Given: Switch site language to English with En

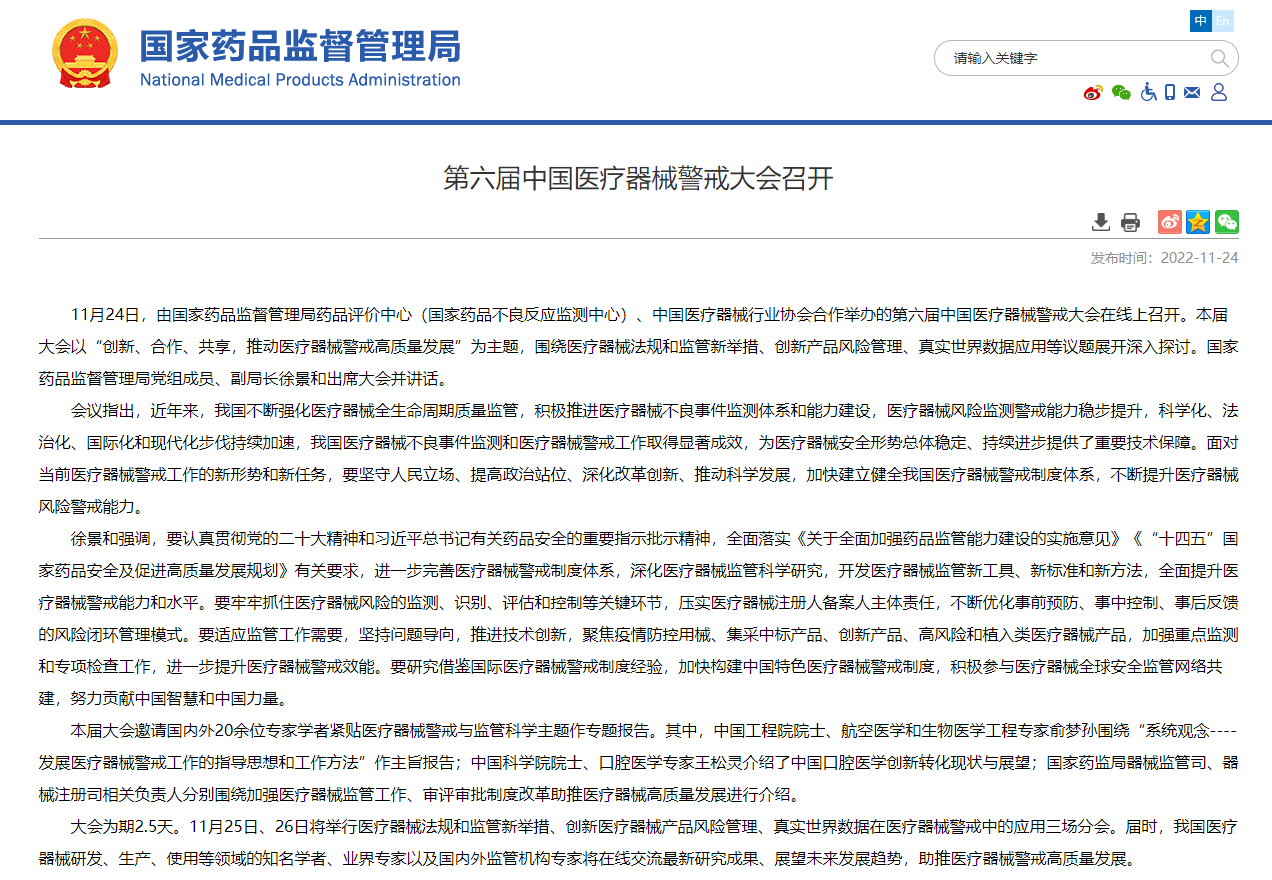Looking at the screenshot, I should pos(1221,21).
